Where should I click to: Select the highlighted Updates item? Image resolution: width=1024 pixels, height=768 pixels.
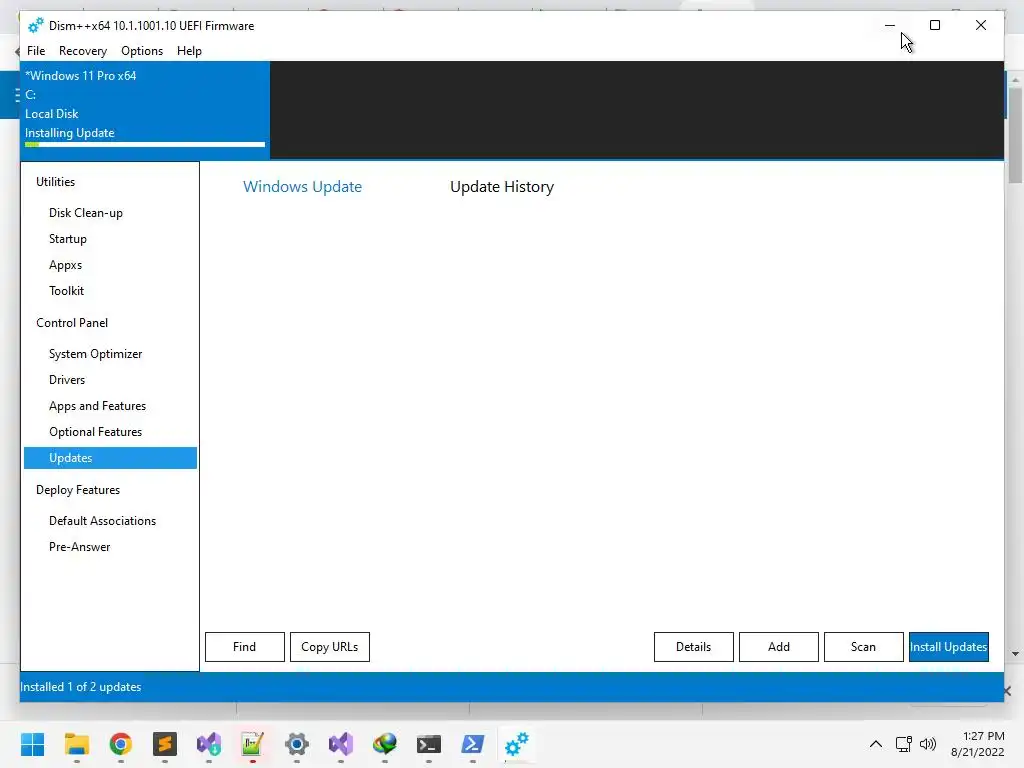[x=110, y=458]
